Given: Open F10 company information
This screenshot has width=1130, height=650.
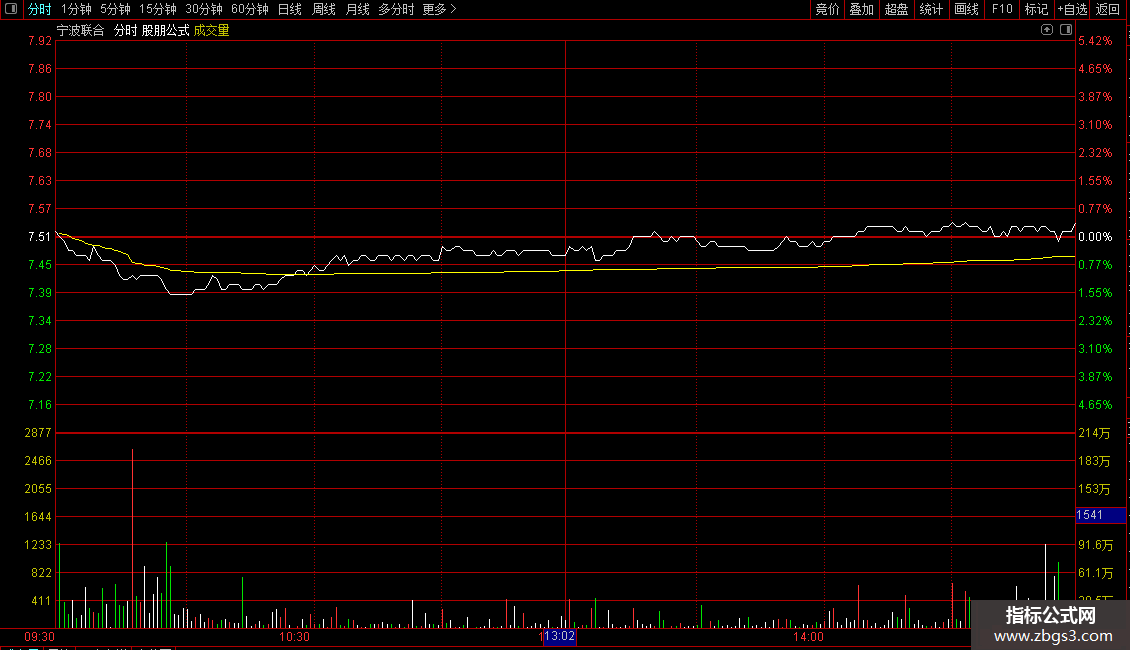Looking at the screenshot, I should [x=1002, y=9].
